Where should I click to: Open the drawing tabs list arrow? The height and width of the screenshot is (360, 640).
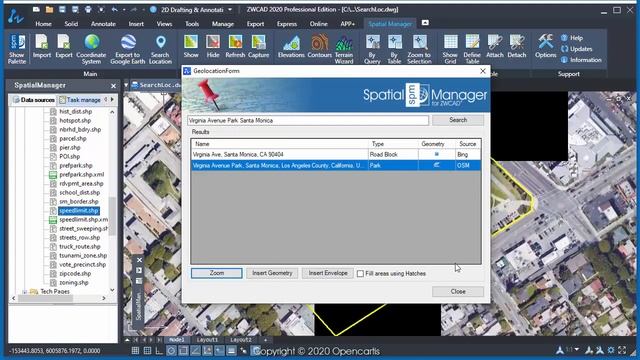(126, 85)
